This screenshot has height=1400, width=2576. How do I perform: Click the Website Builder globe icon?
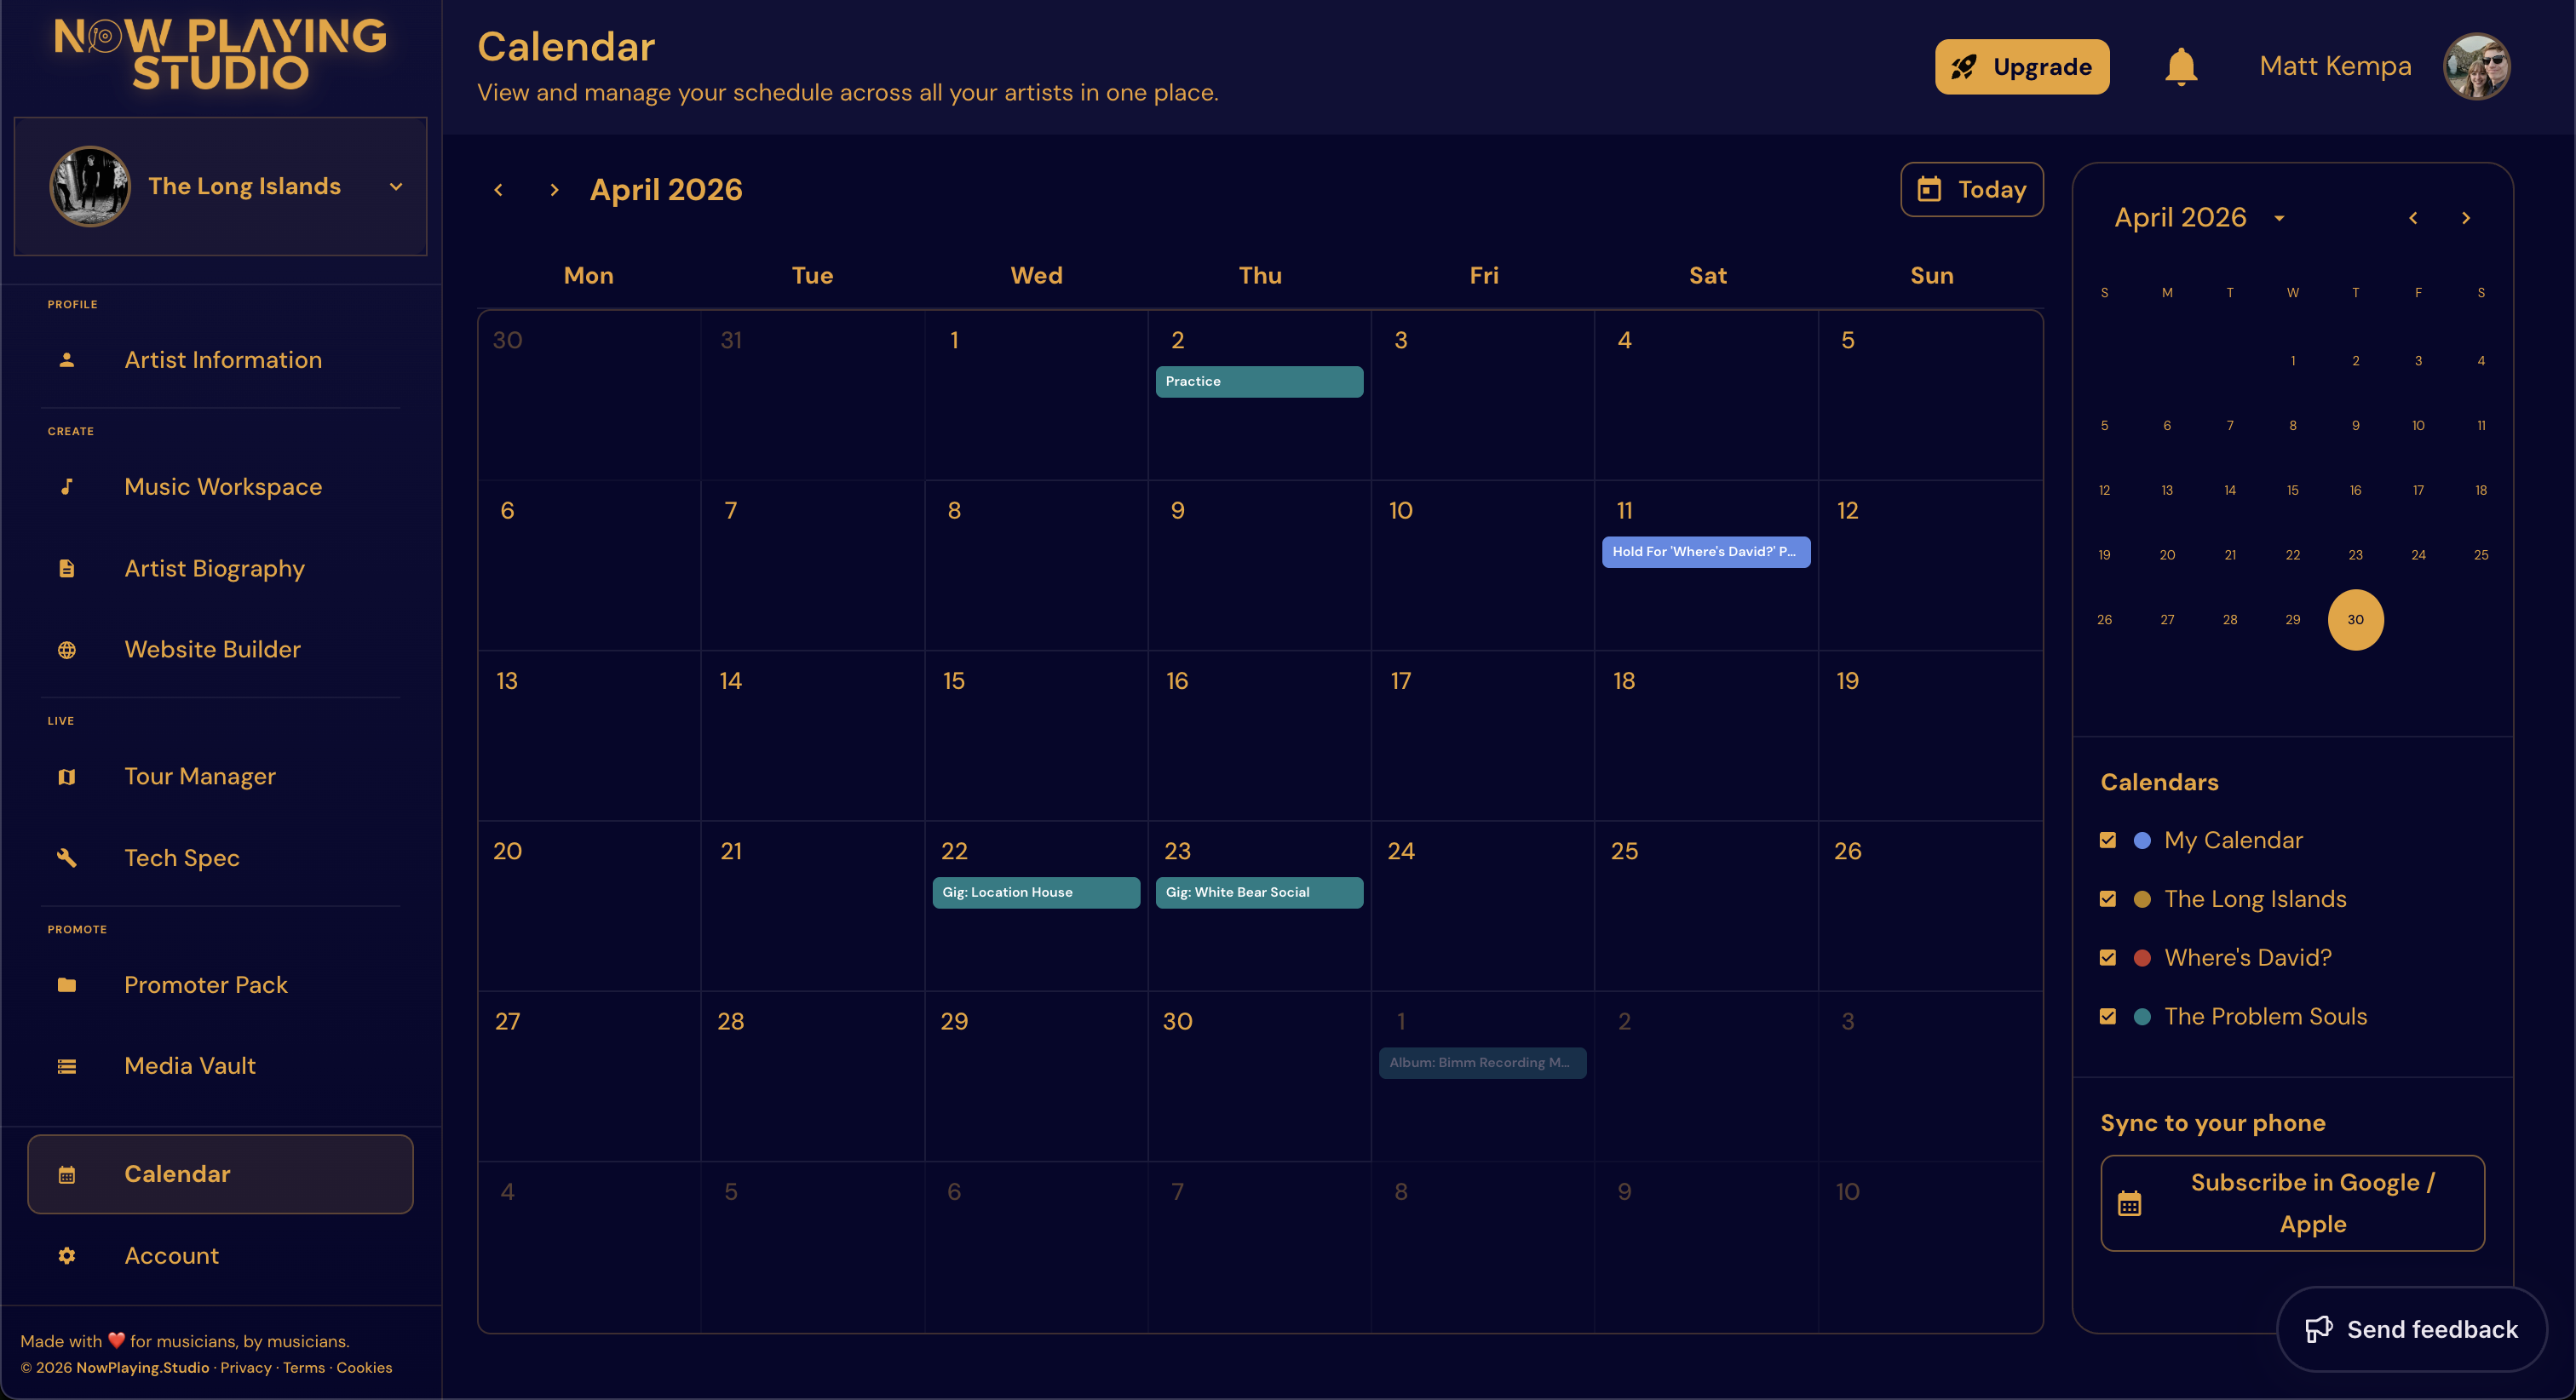coord(67,650)
